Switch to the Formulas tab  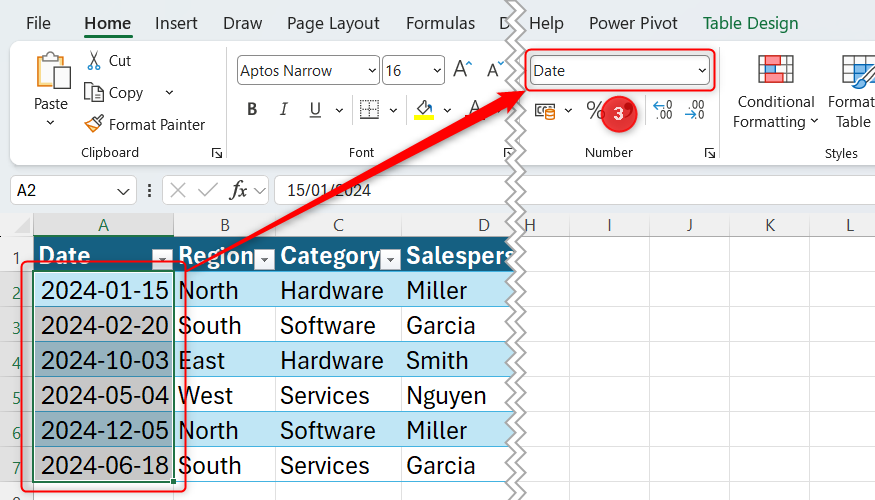pos(440,23)
